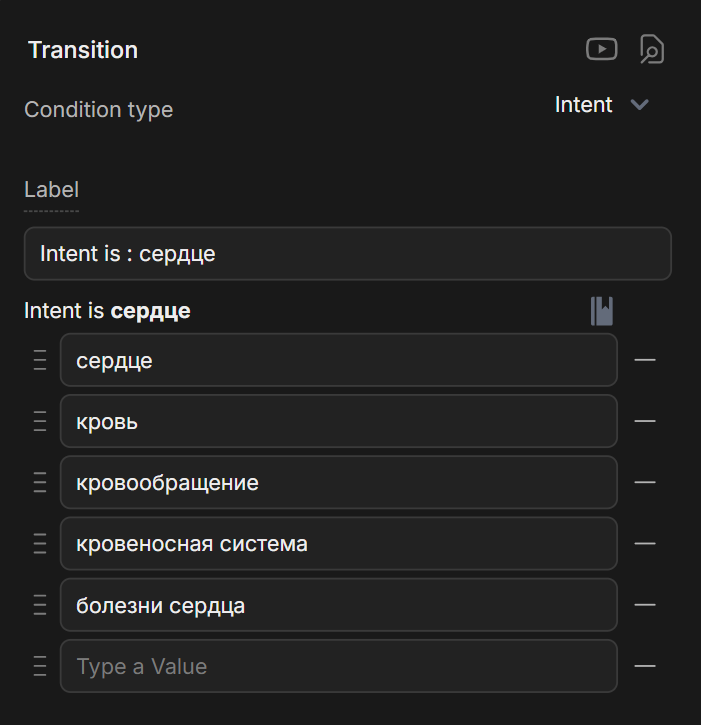Remove the 'болезни сердца' value entry
The height and width of the screenshot is (725, 701).
click(x=645, y=604)
